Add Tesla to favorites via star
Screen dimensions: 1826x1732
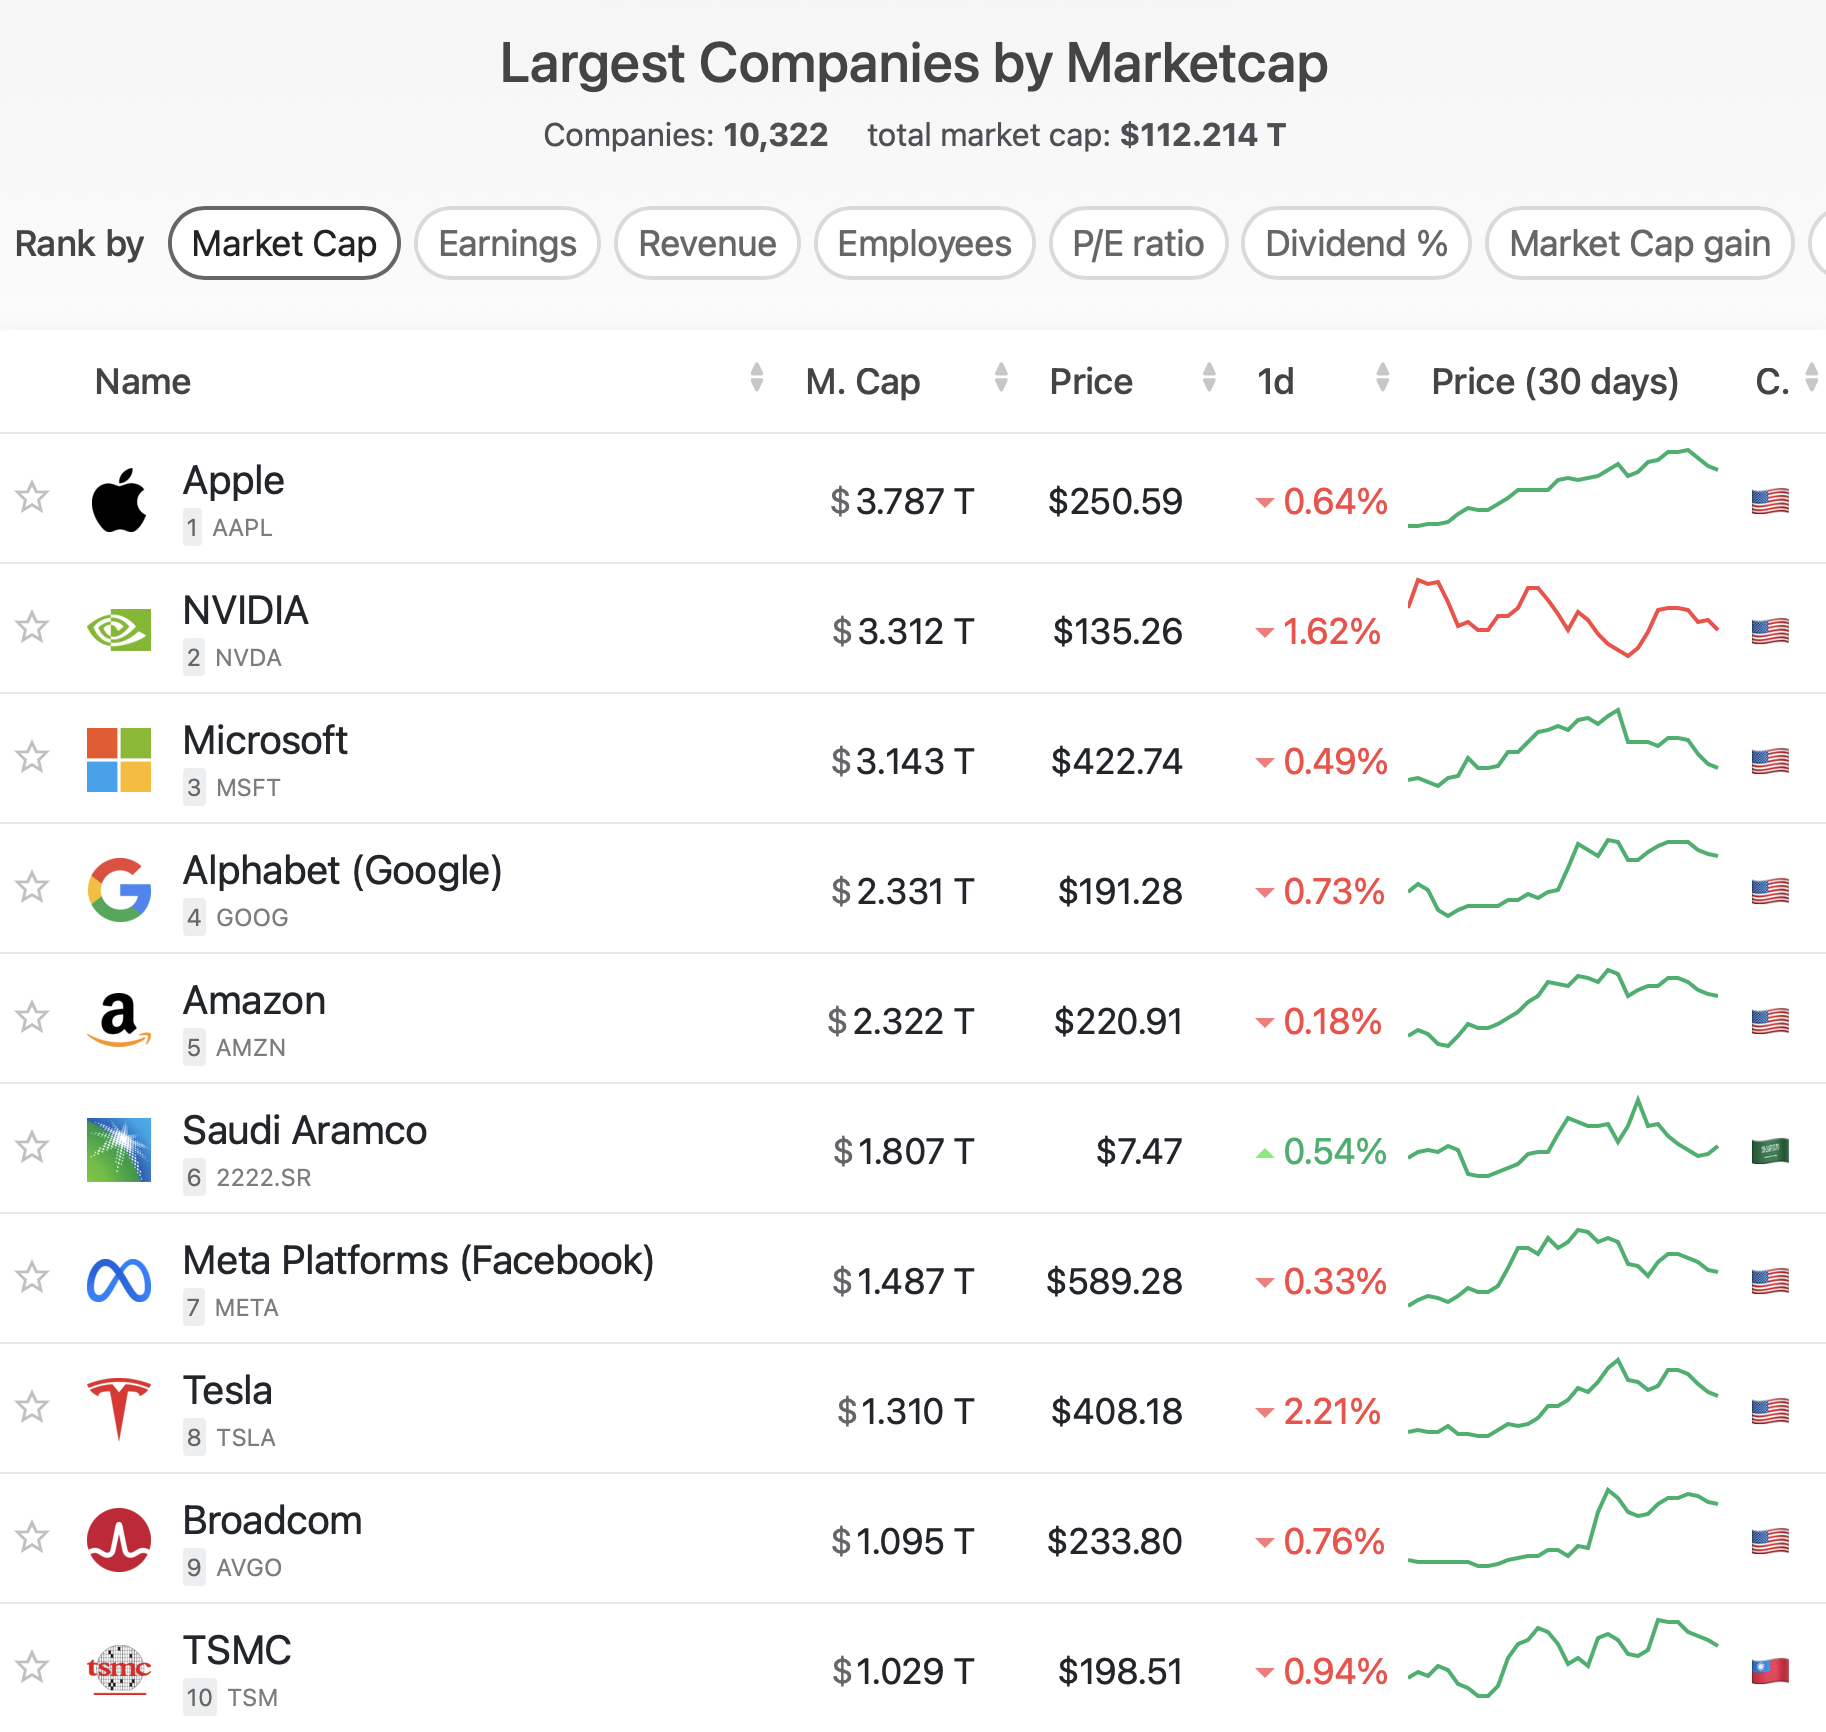33,1407
